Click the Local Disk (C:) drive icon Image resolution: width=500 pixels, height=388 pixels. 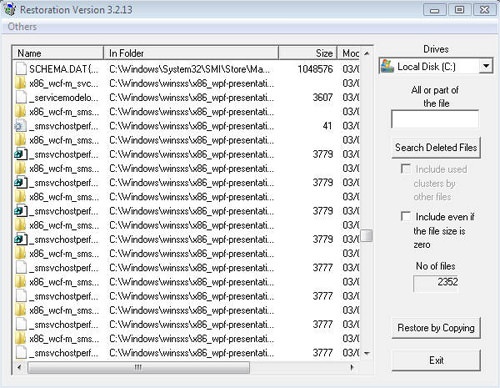coord(387,66)
